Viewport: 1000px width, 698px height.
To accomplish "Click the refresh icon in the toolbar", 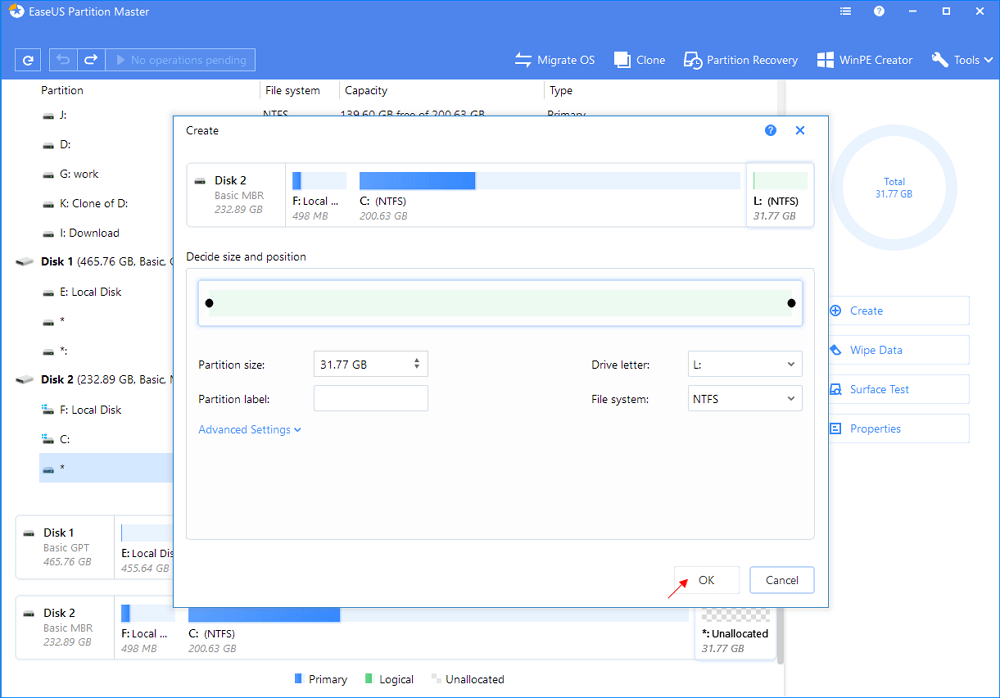I will click(29, 60).
